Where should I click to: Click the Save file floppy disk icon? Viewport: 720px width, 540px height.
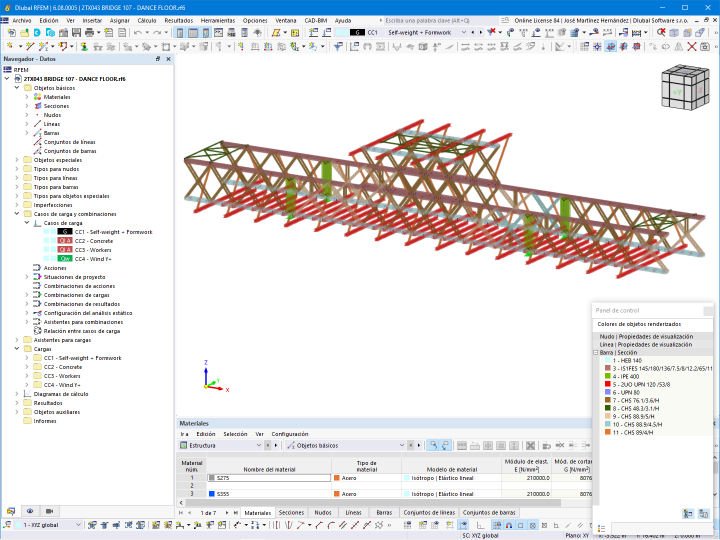tap(76, 33)
